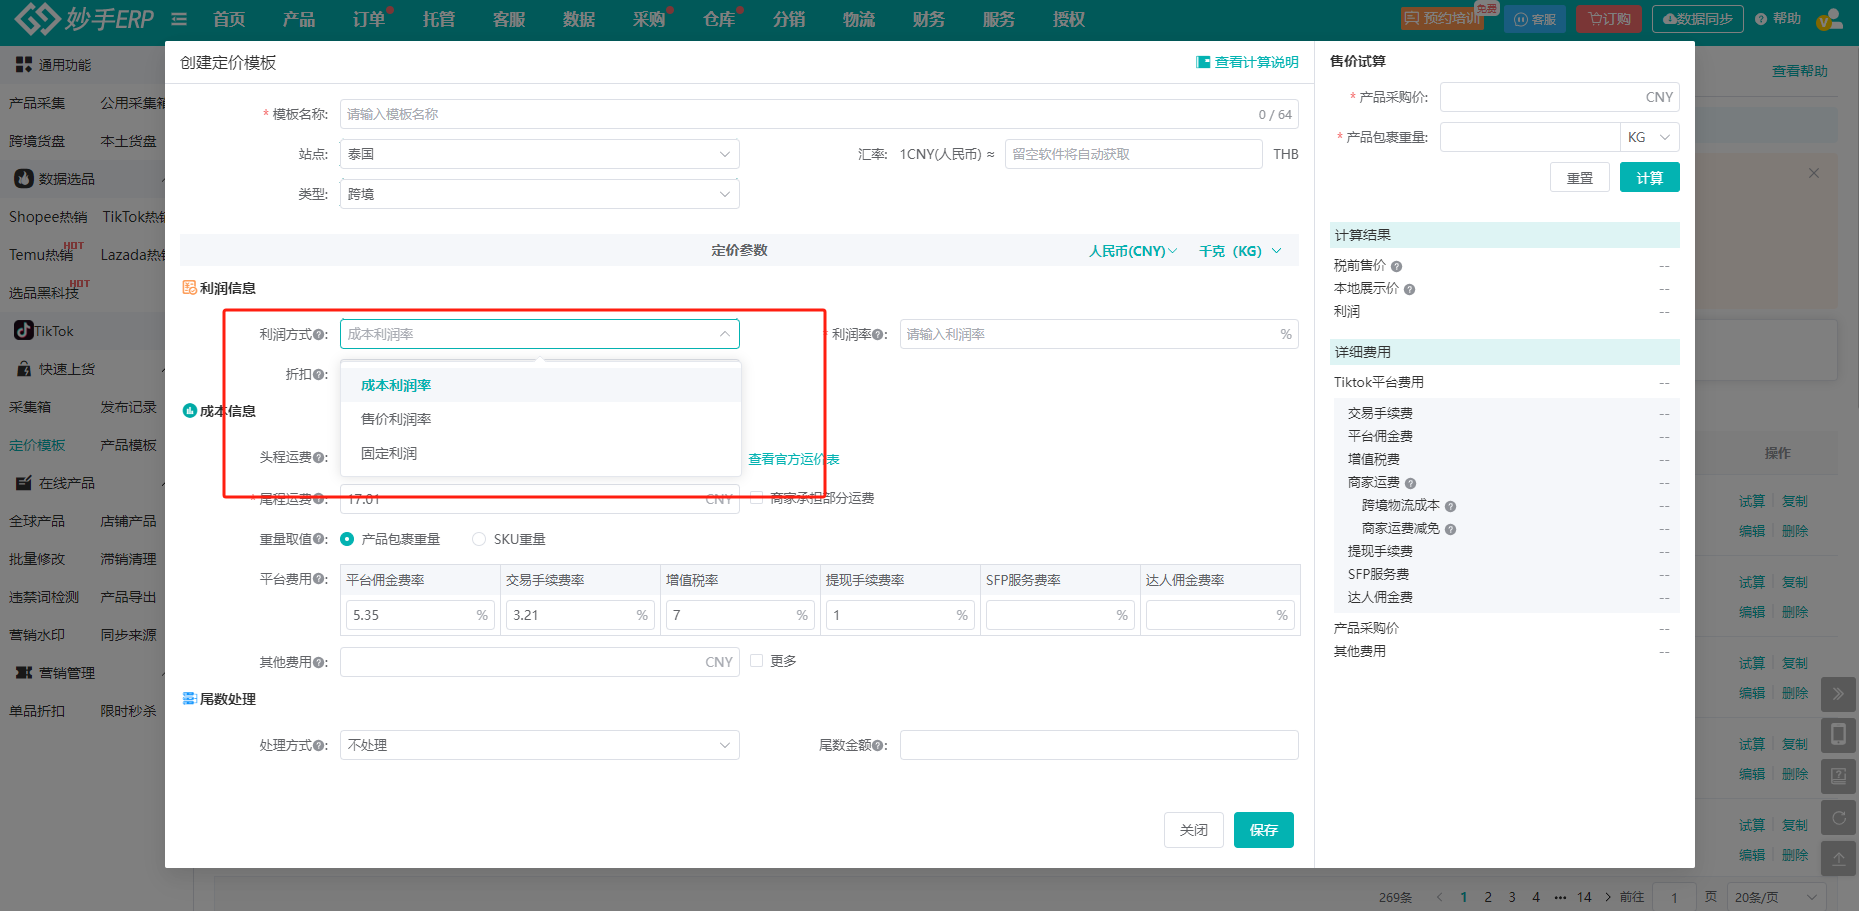Click the hamburger menu icon beside logo
This screenshot has height=911, width=1859.
coord(179,19)
